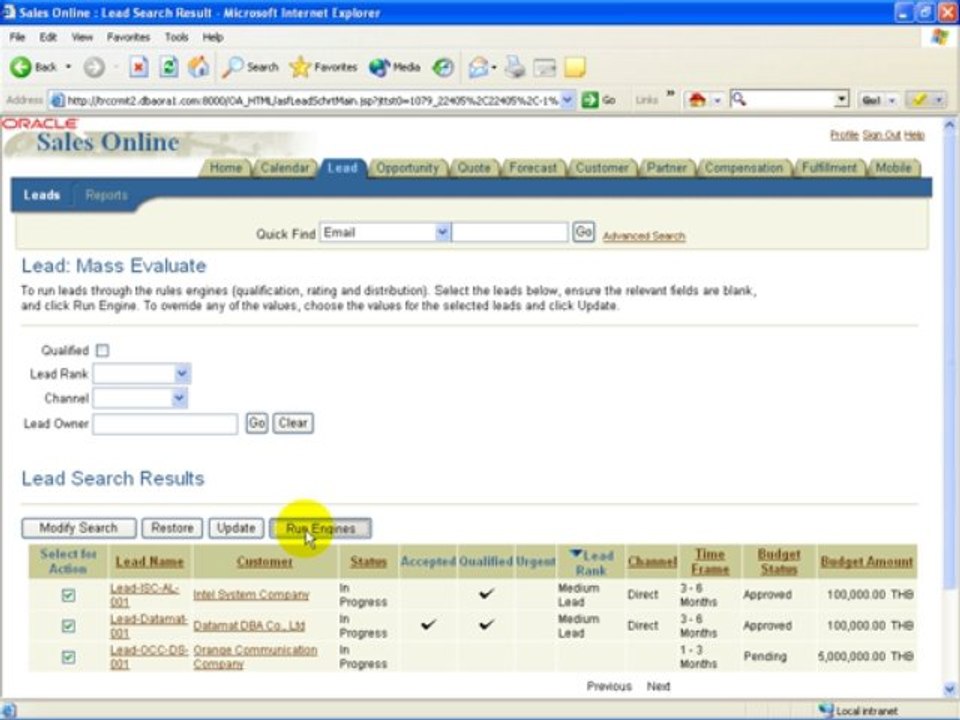This screenshot has width=960, height=720.
Task: Click the Clear button
Action: point(293,423)
